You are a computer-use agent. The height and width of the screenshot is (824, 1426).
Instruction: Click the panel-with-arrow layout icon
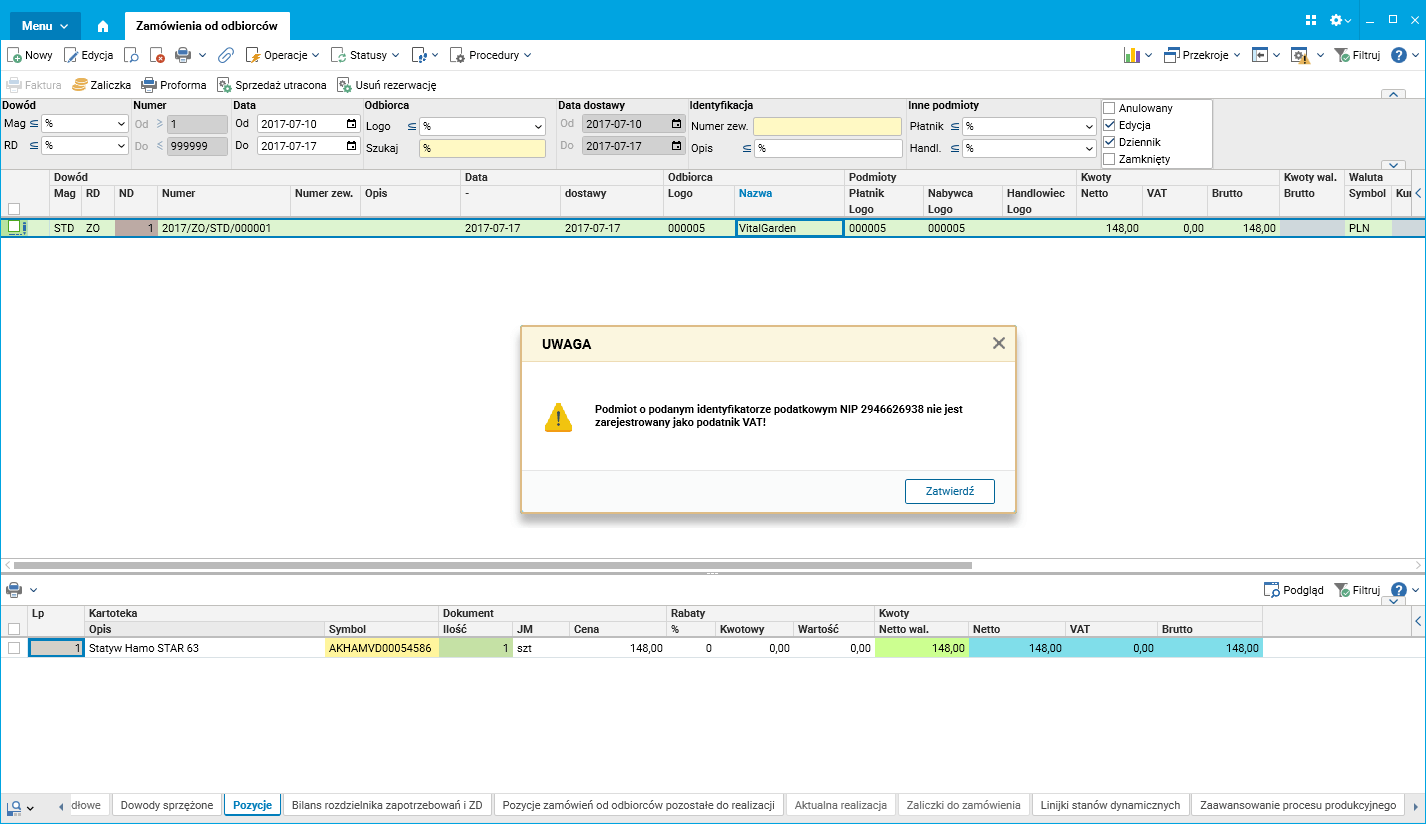1260,55
